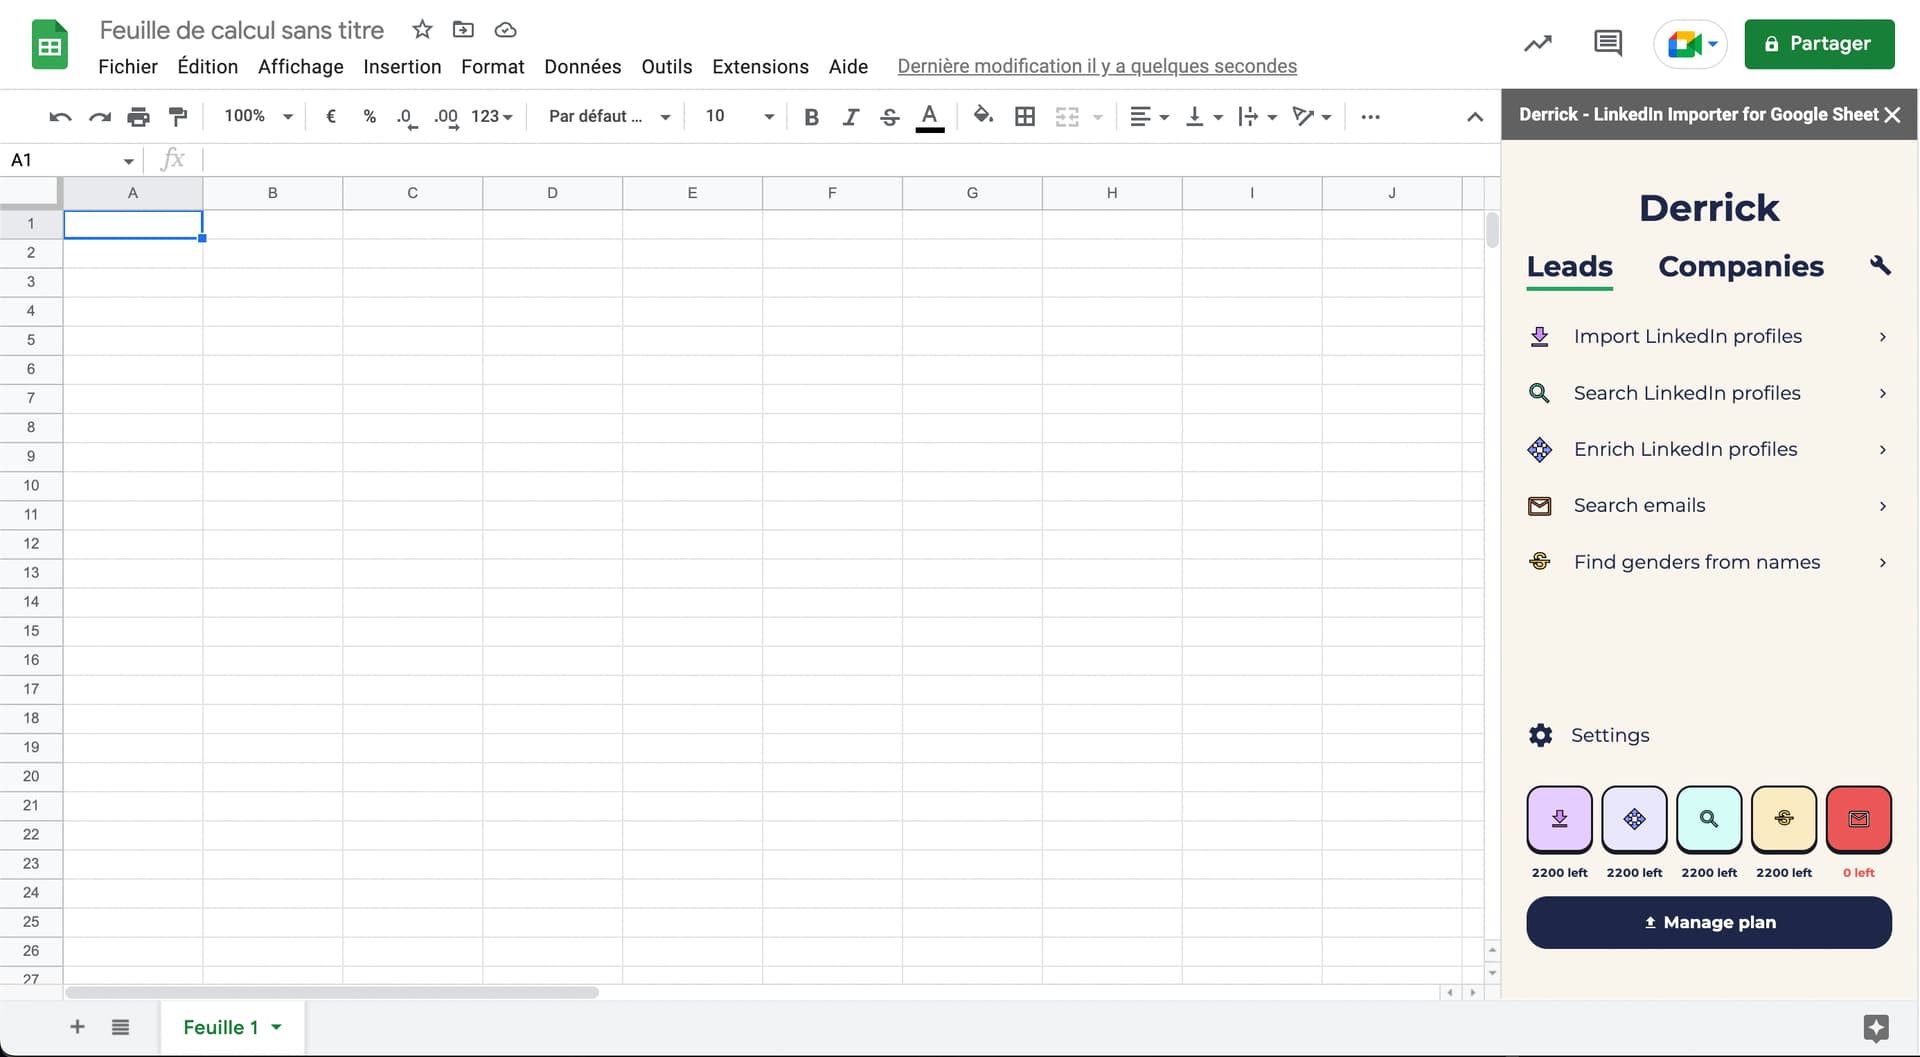Open the zoom 100% dropdown
The image size is (1920, 1057).
tap(258, 116)
